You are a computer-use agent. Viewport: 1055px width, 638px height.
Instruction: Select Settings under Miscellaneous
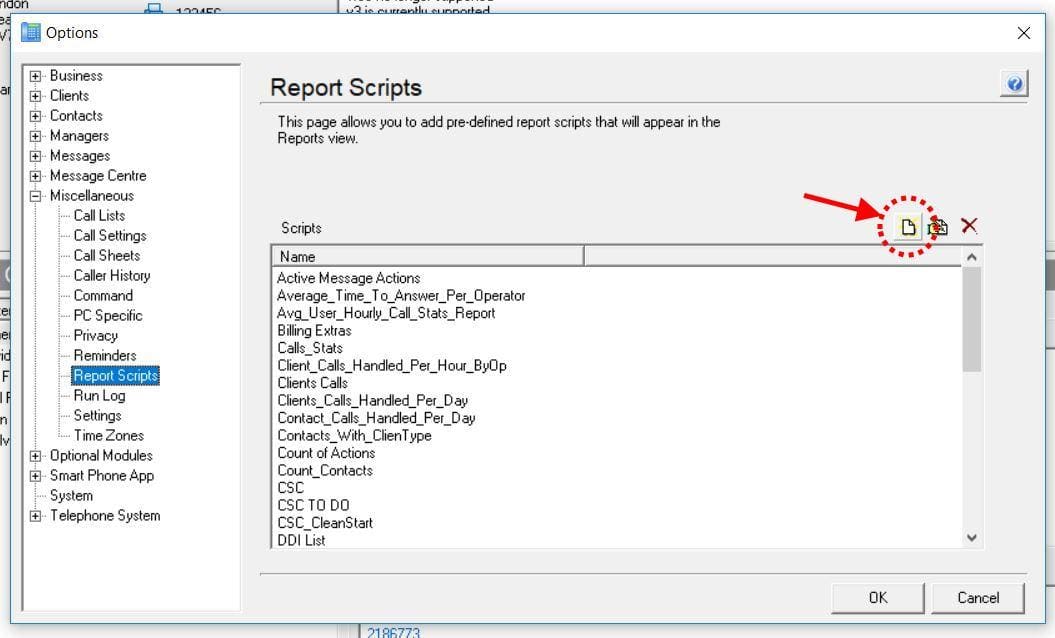click(x=97, y=415)
